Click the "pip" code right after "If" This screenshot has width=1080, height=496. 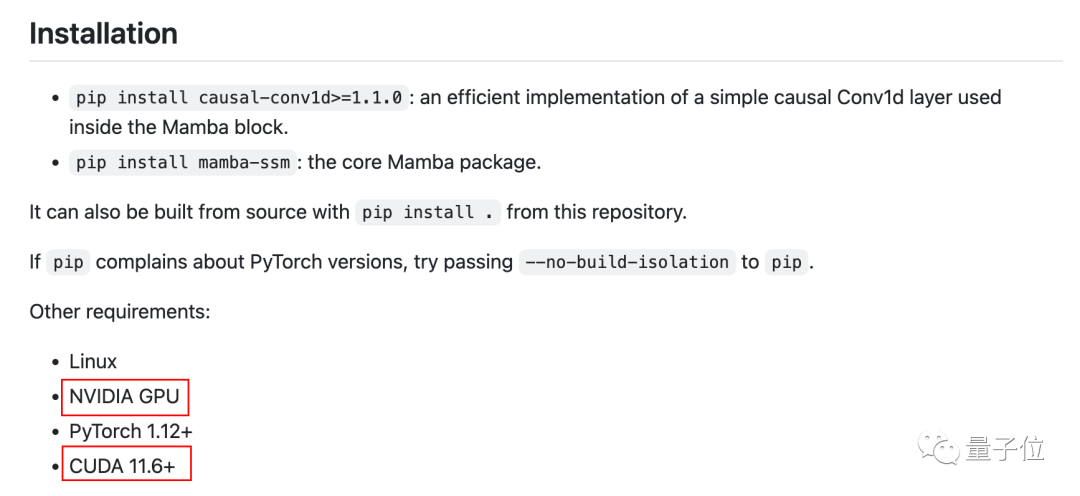click(x=68, y=262)
